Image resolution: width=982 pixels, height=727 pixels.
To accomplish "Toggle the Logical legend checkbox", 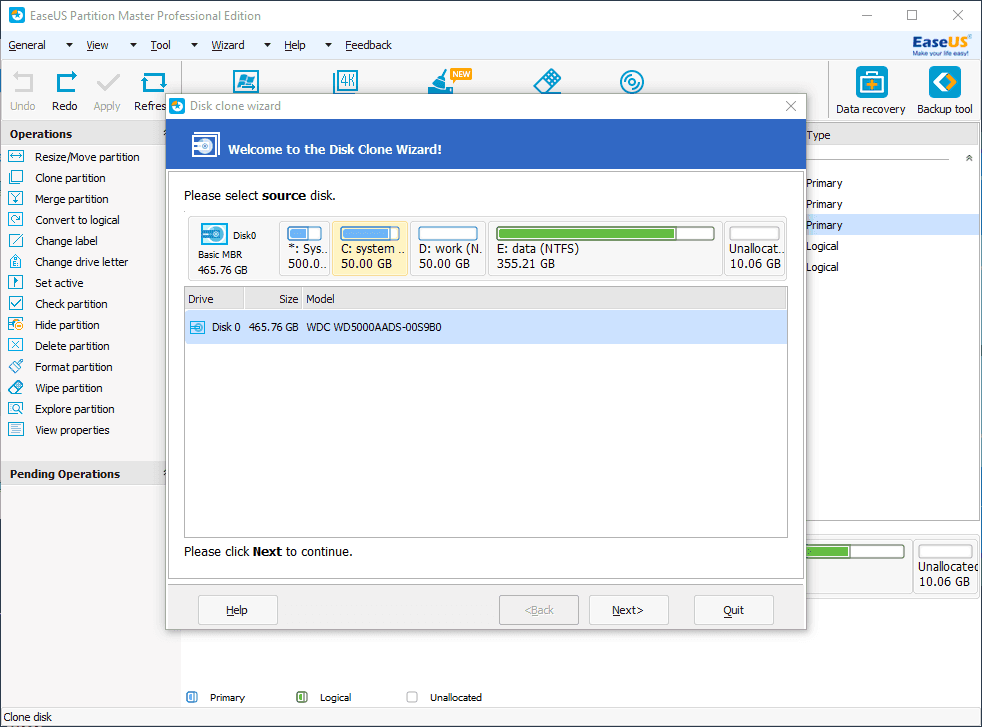I will 302,697.
